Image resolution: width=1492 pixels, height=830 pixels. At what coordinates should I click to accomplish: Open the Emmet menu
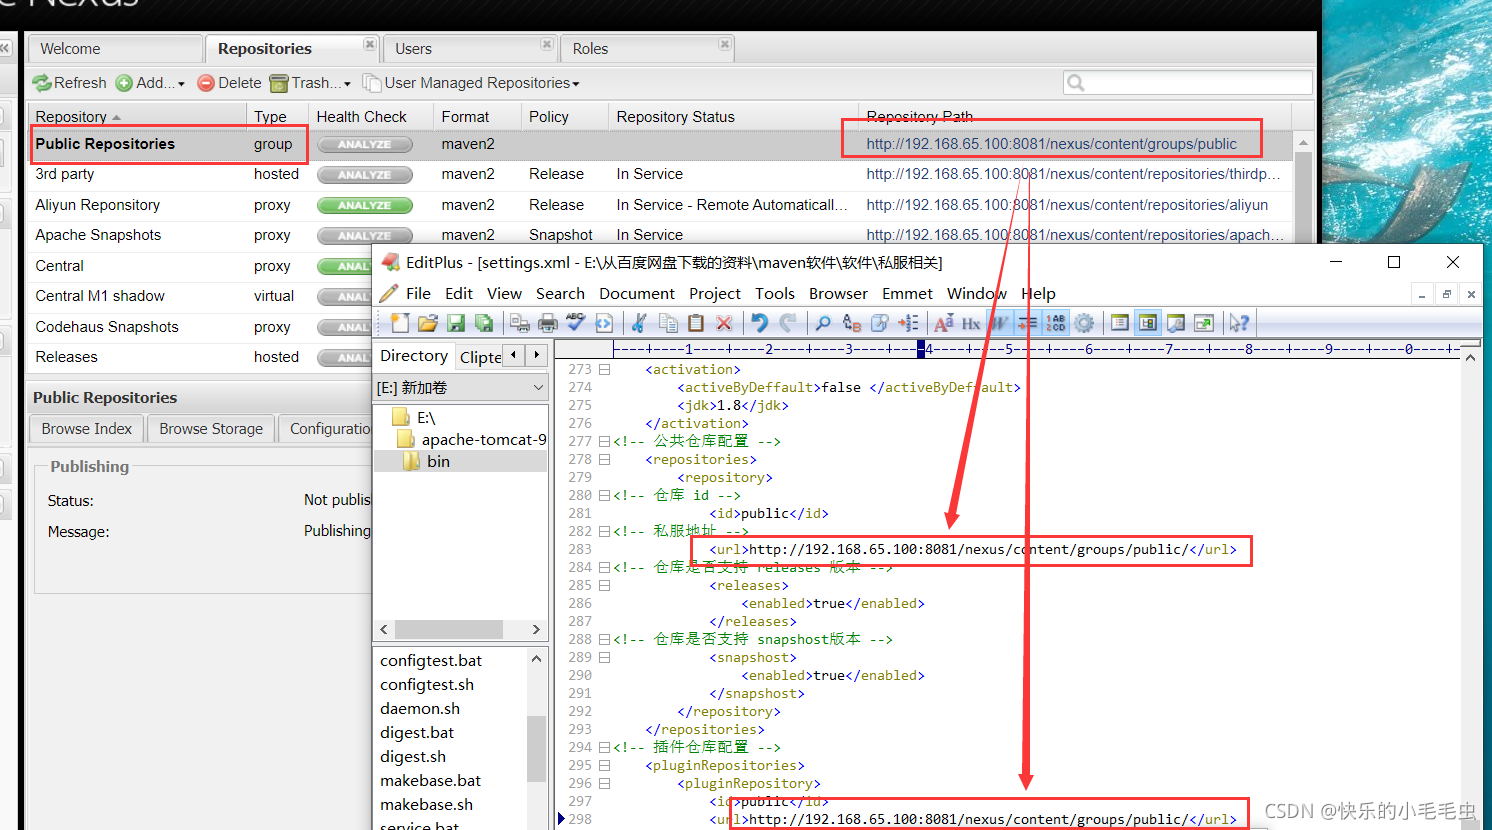pyautogui.click(x=907, y=294)
